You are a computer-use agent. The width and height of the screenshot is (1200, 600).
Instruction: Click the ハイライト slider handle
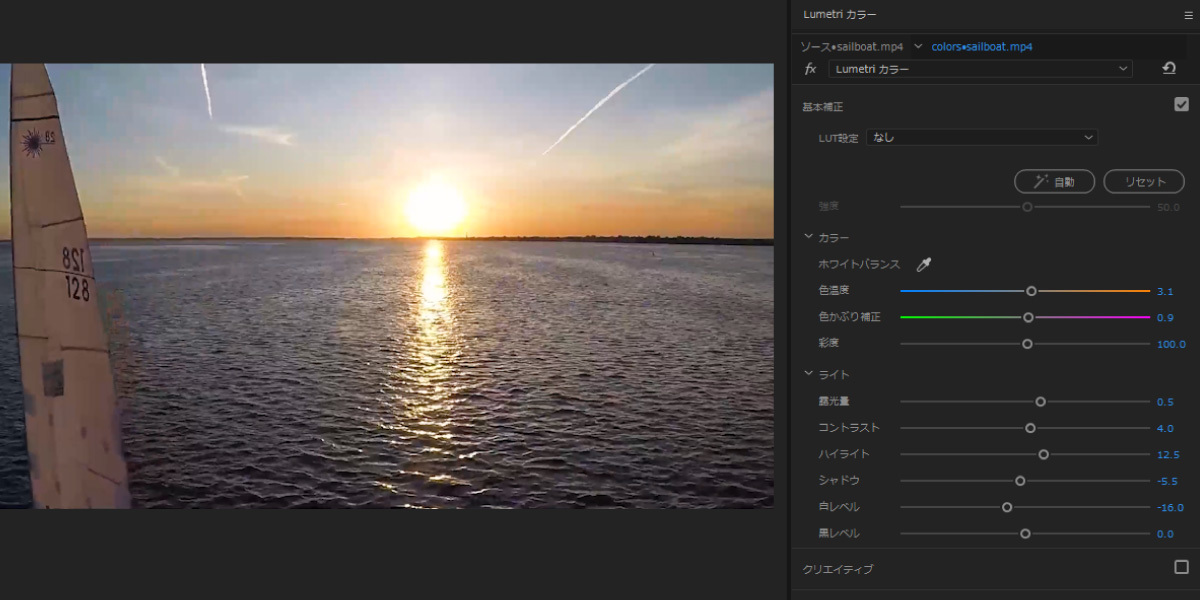tap(1043, 454)
